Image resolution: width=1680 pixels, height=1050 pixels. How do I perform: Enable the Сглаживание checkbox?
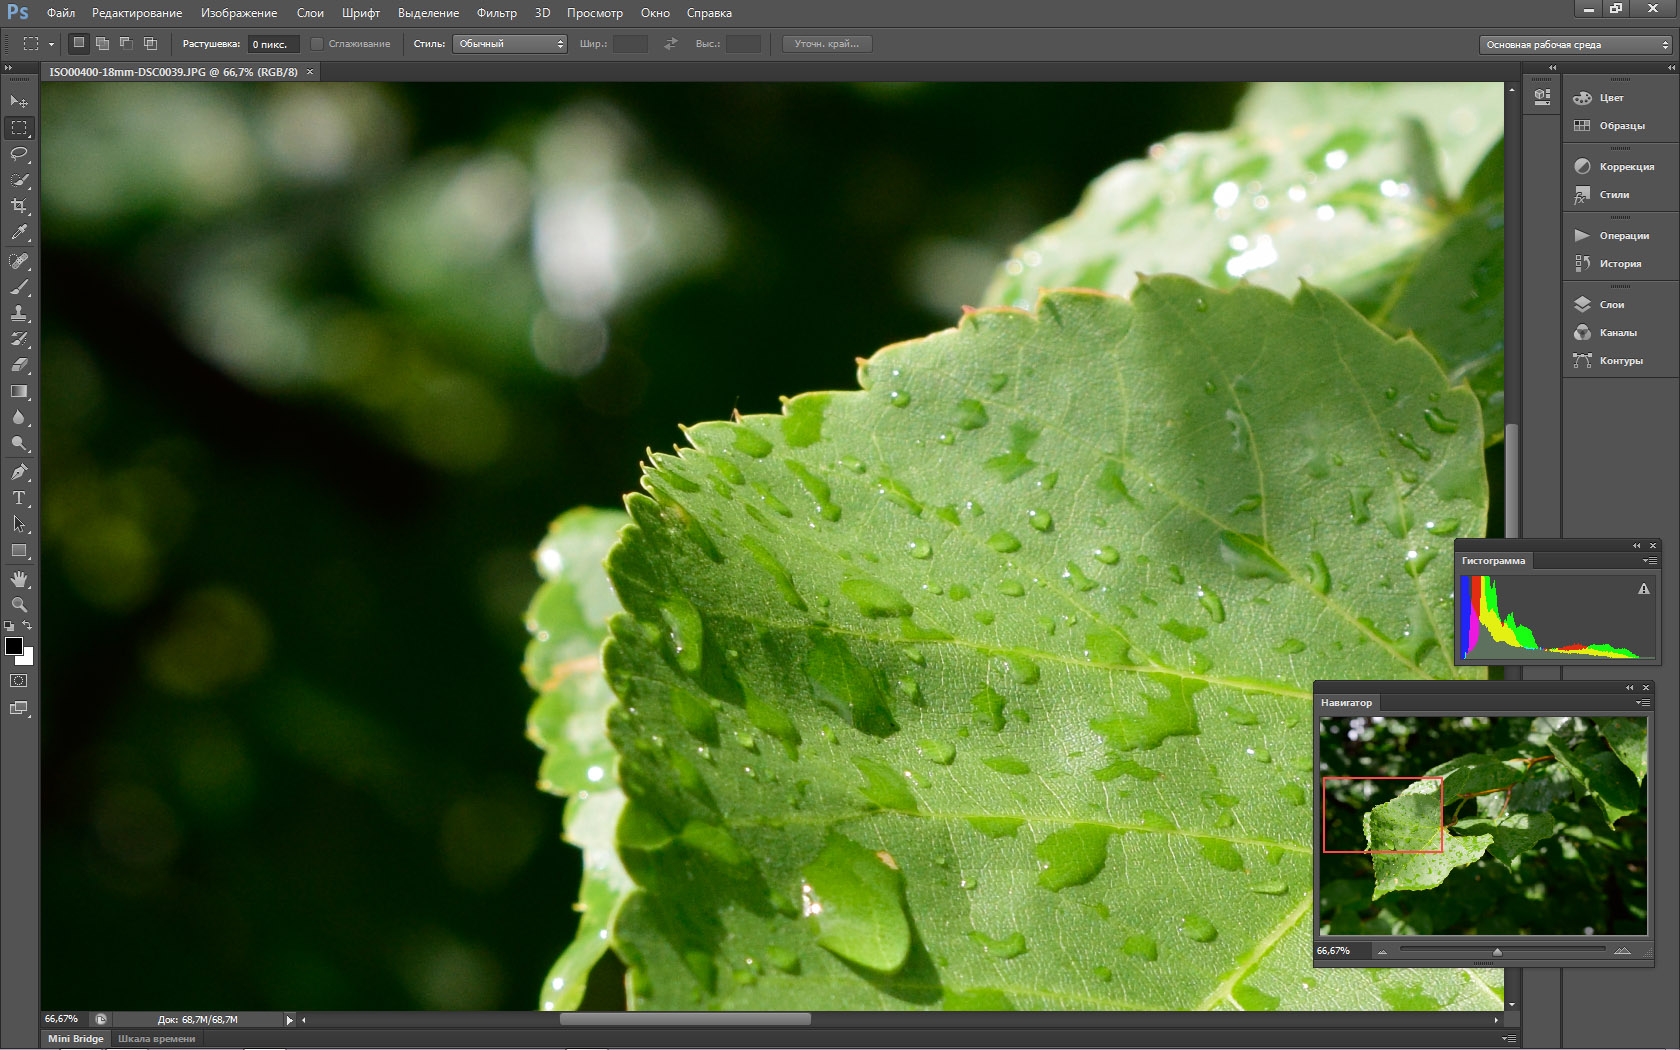317,44
